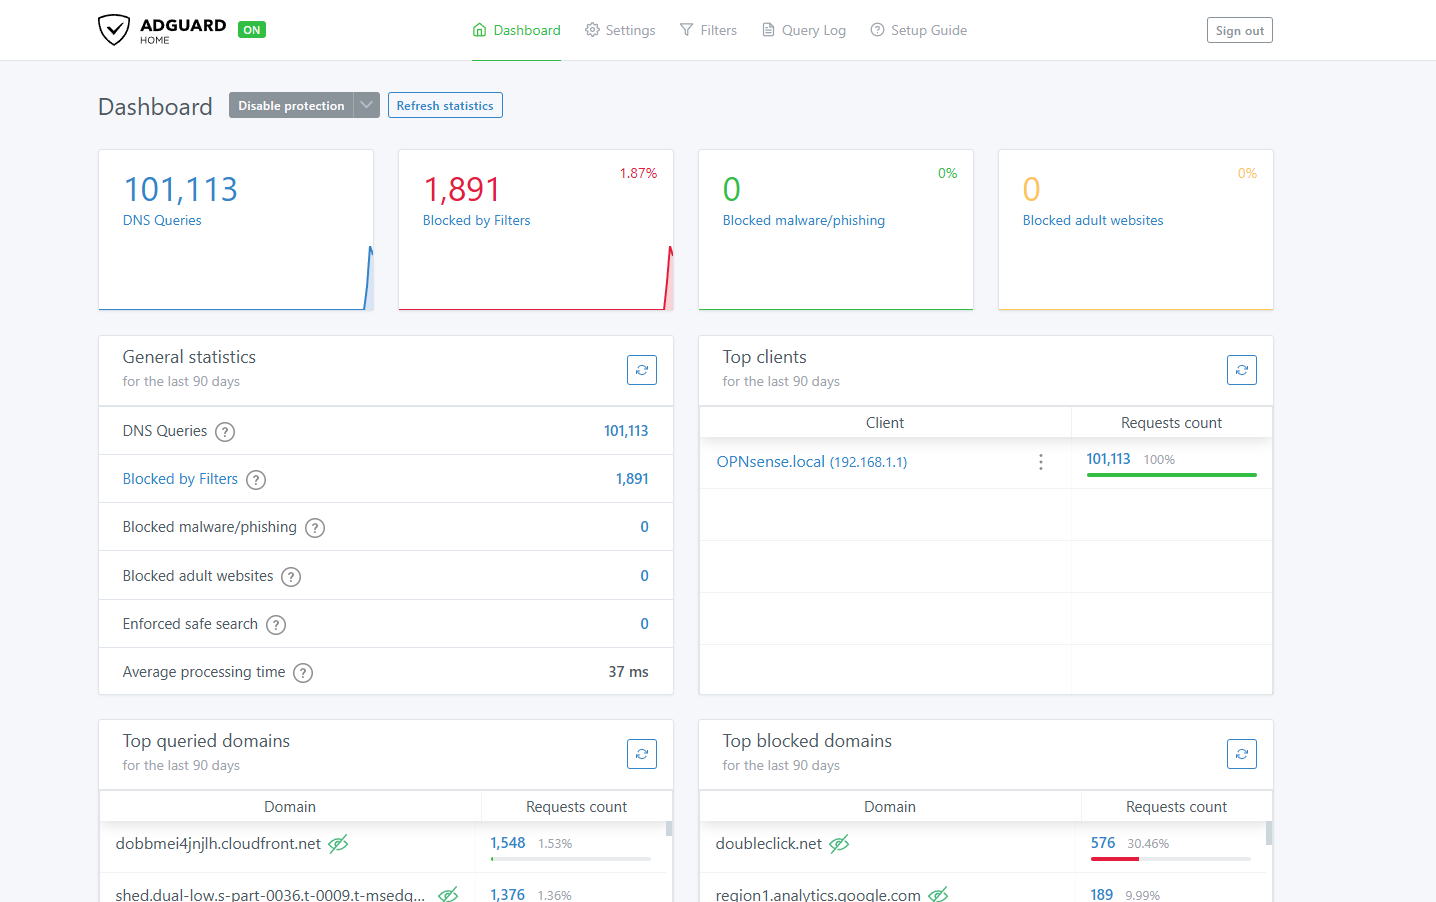
Task: Click the 101,113 value in the DNS Queries row
Action: (x=626, y=431)
